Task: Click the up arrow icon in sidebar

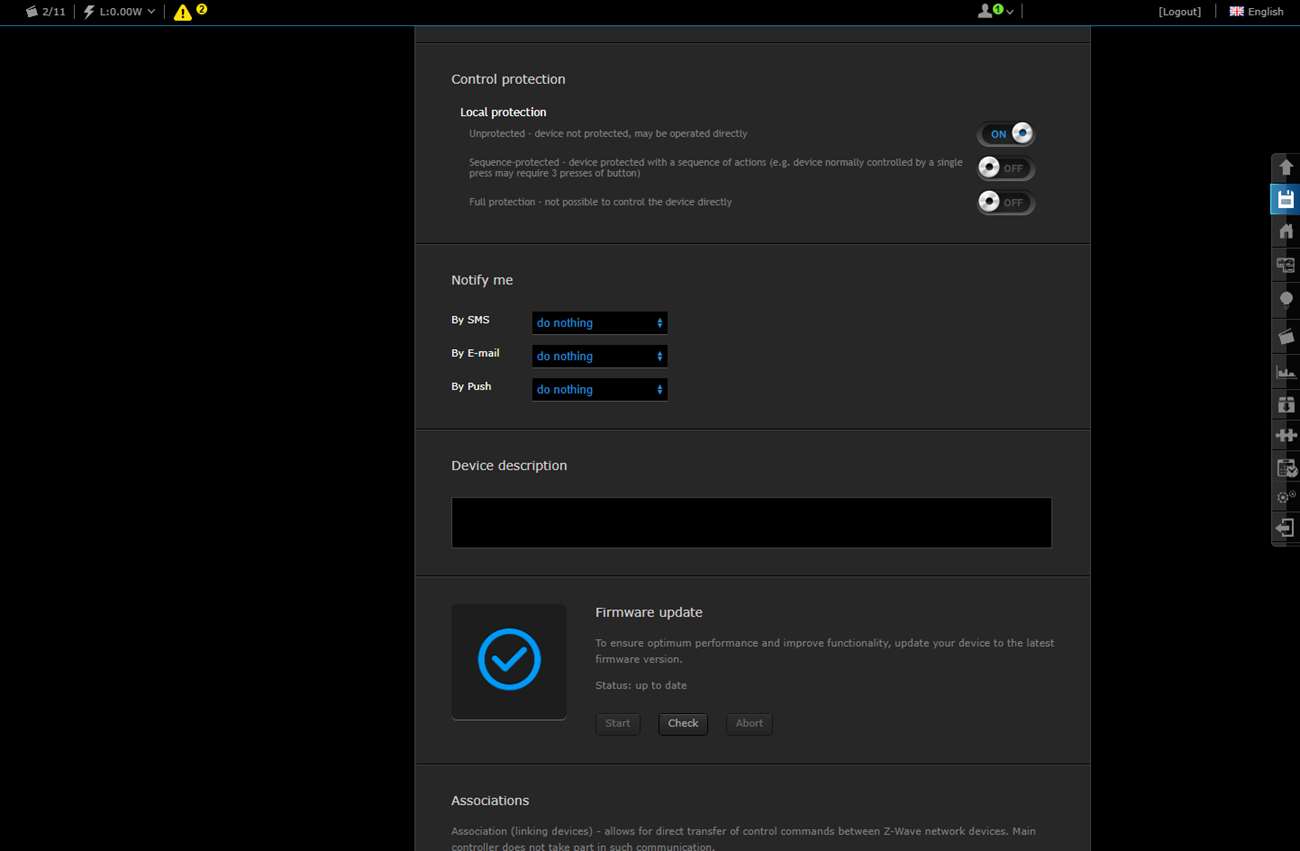Action: tap(1286, 167)
